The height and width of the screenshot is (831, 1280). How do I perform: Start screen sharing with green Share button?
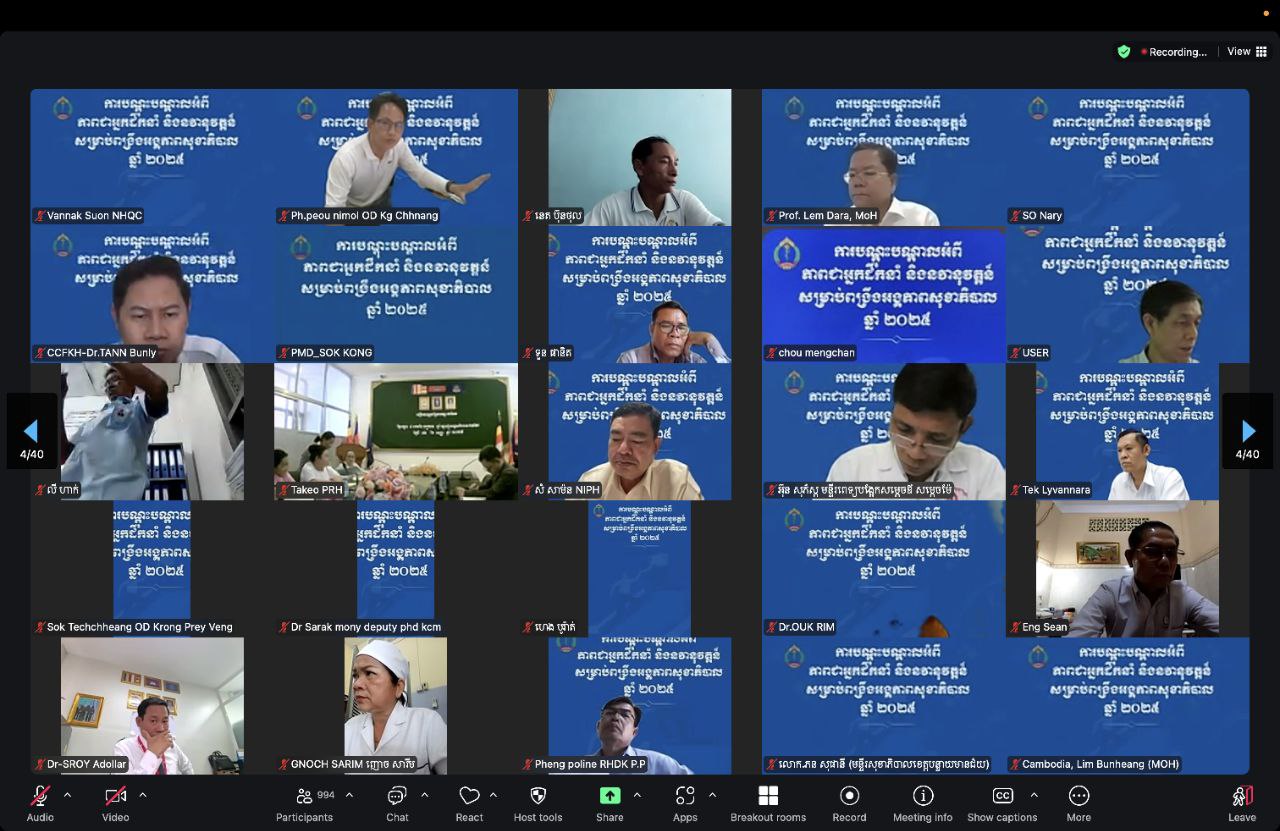[x=610, y=803]
